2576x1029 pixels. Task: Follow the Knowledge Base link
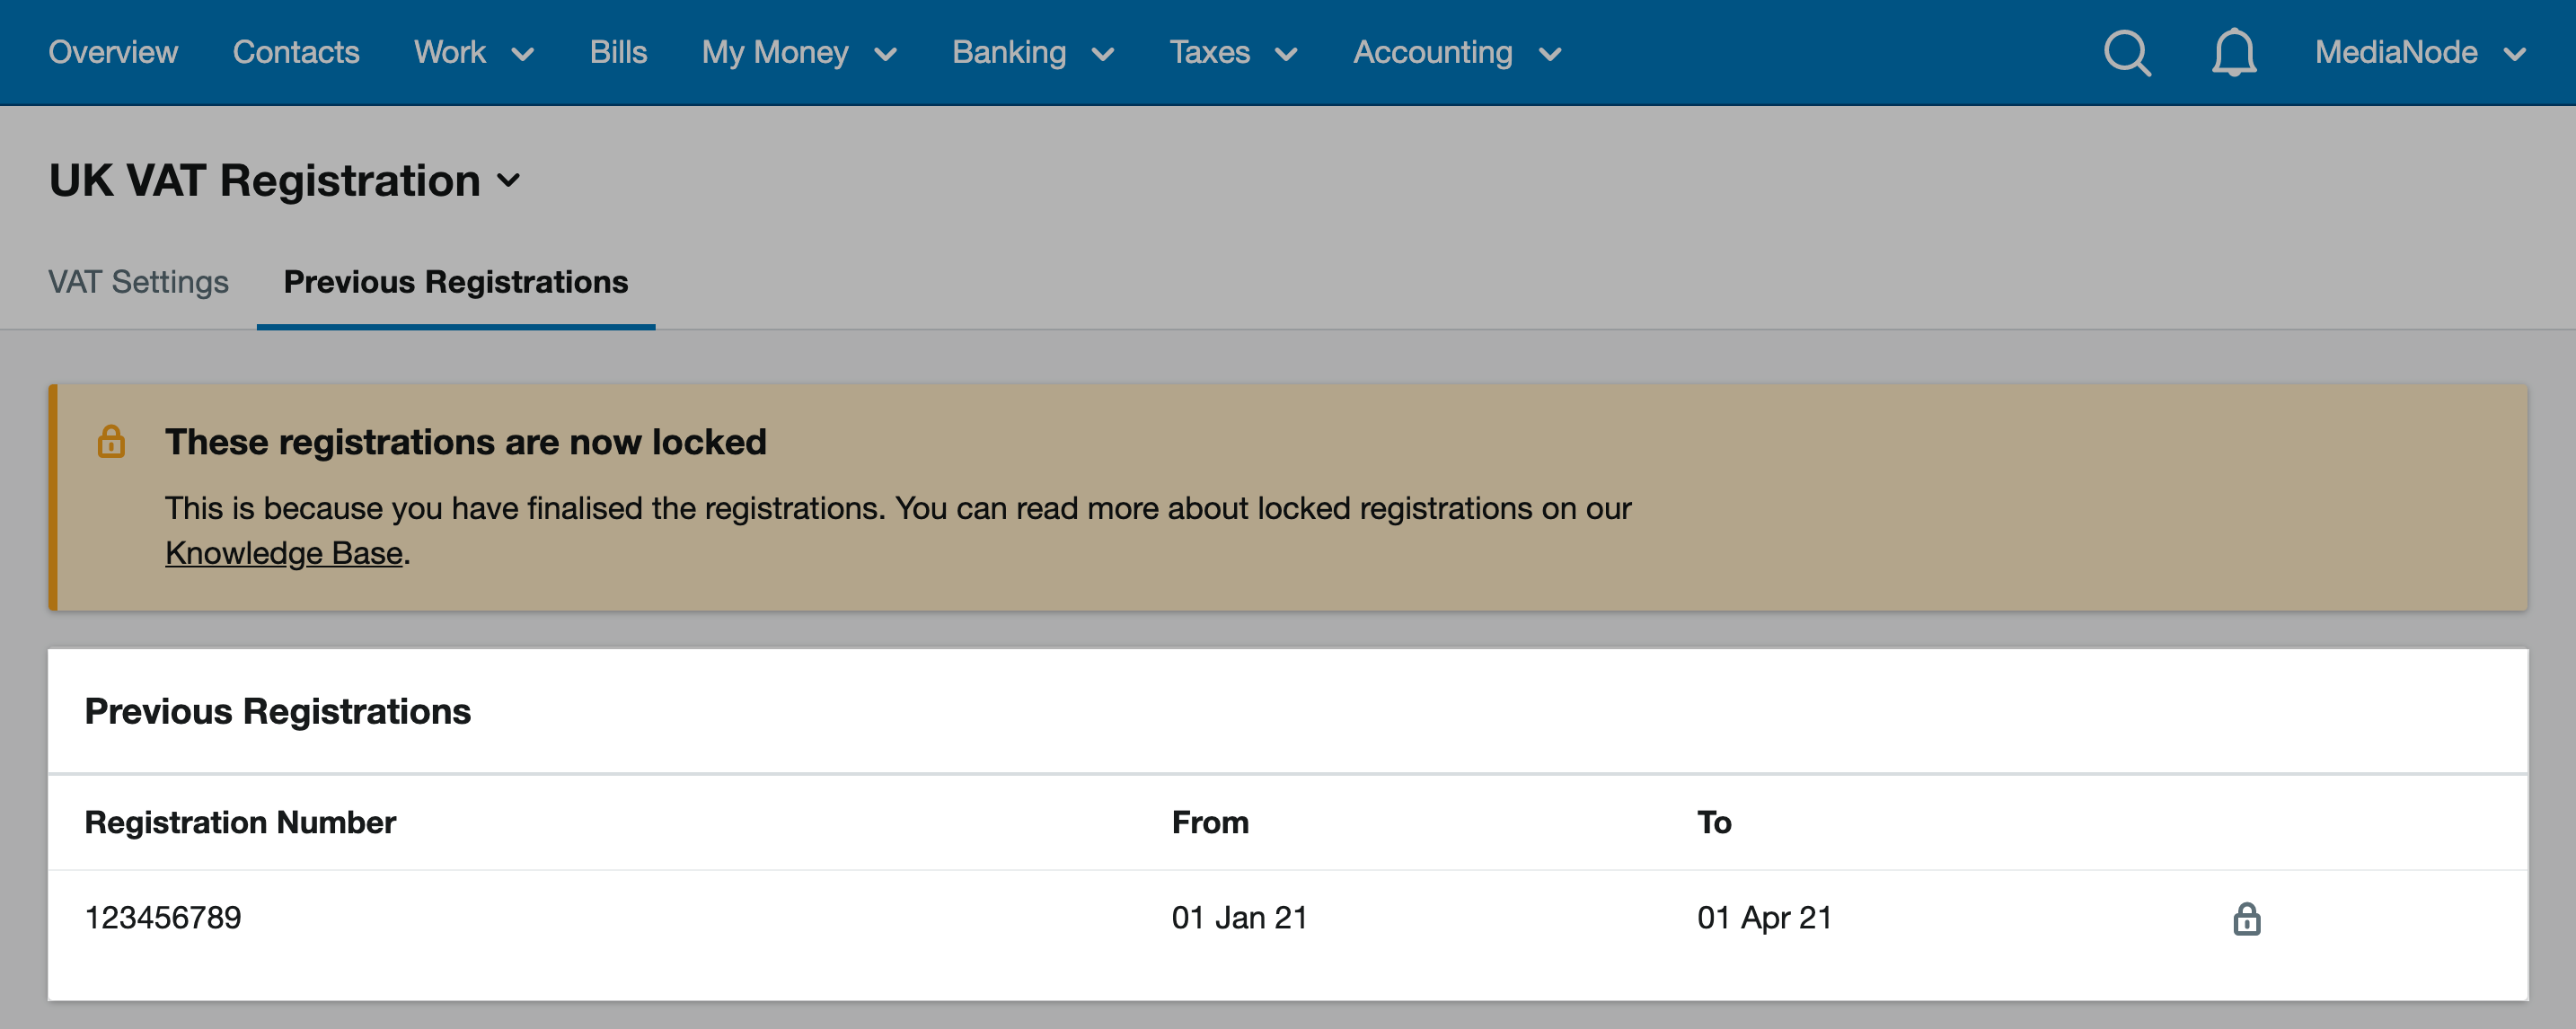click(284, 553)
